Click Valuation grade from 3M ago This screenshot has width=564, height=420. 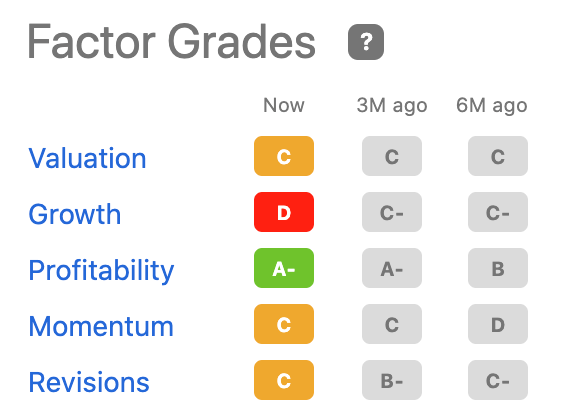(392, 156)
